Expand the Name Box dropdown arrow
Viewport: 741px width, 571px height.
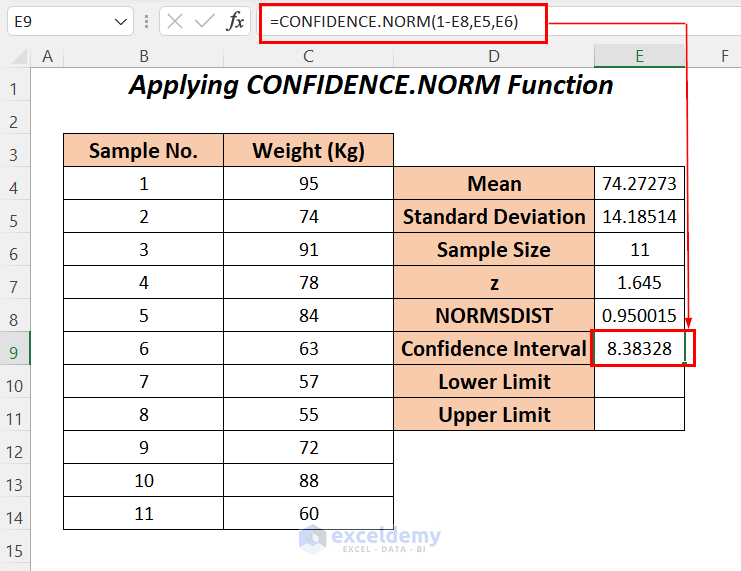[121, 22]
